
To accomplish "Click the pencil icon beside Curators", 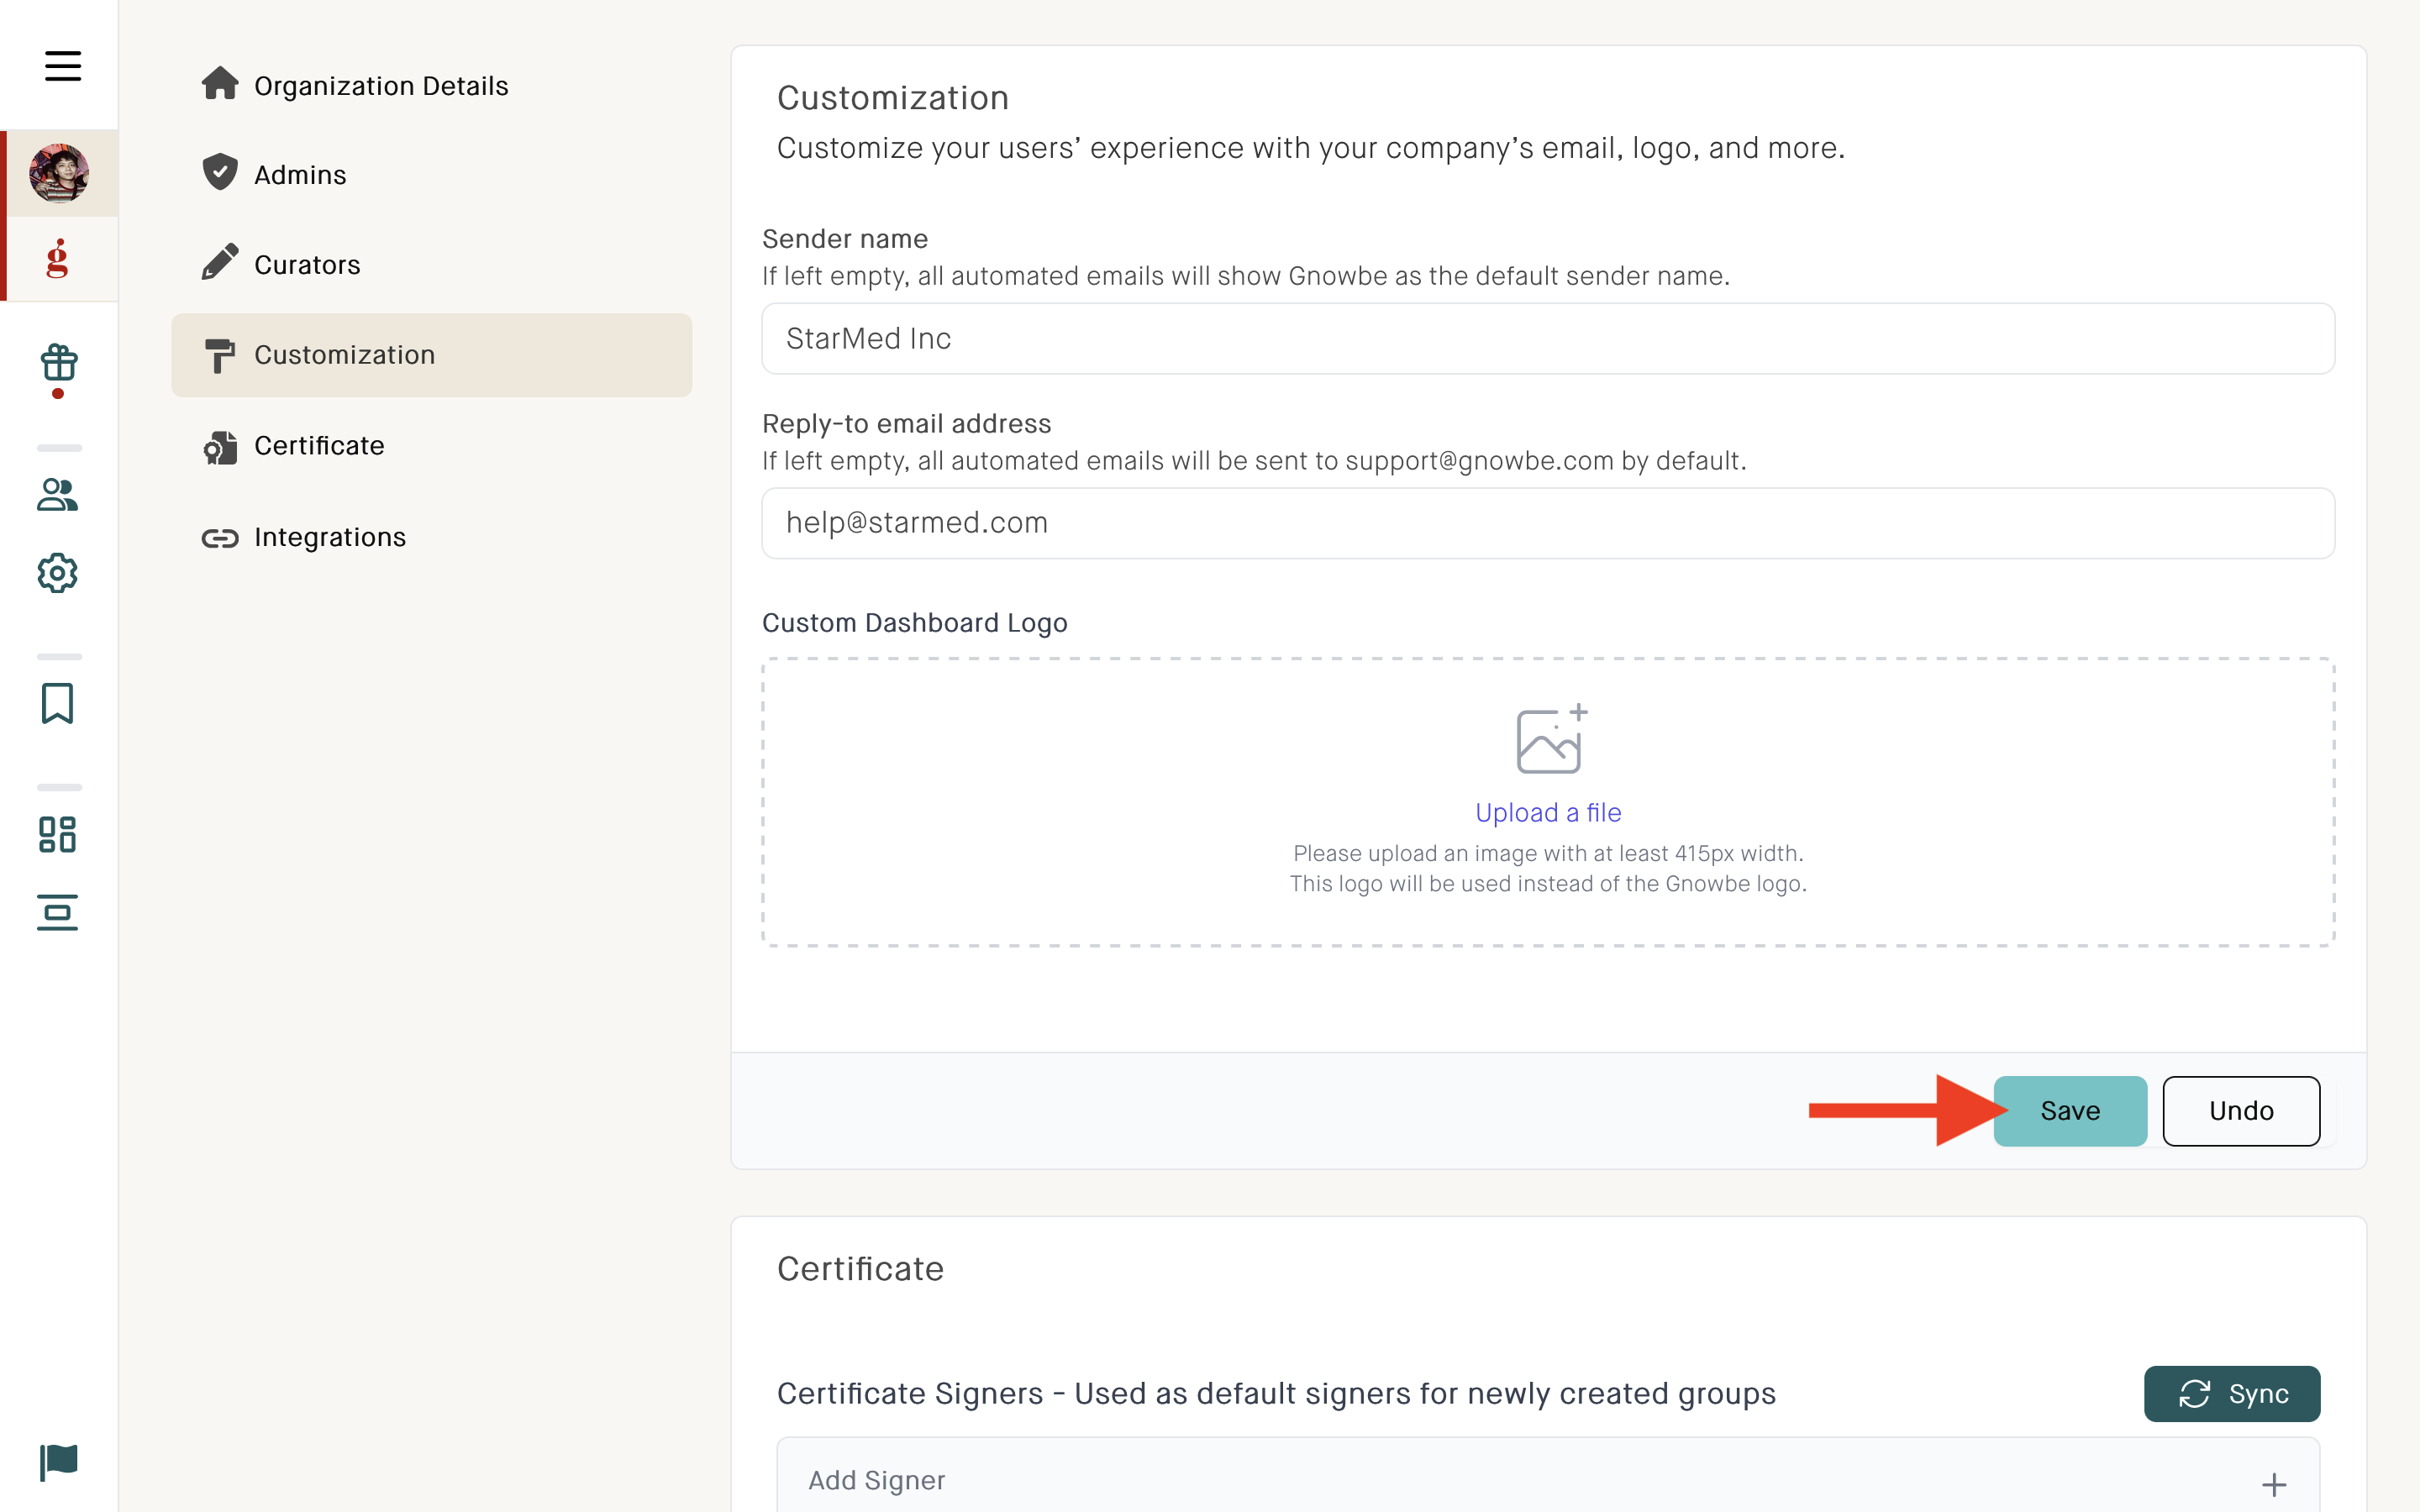I will point(220,262).
